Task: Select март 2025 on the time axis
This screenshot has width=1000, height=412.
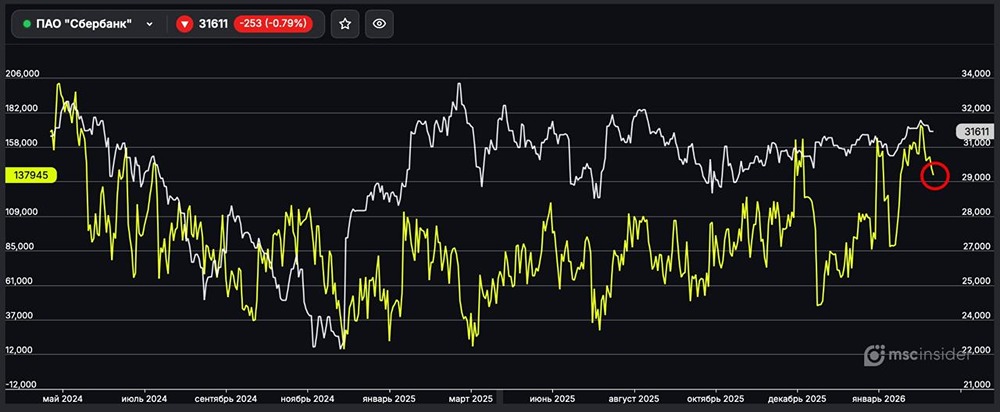Action: click(x=471, y=399)
